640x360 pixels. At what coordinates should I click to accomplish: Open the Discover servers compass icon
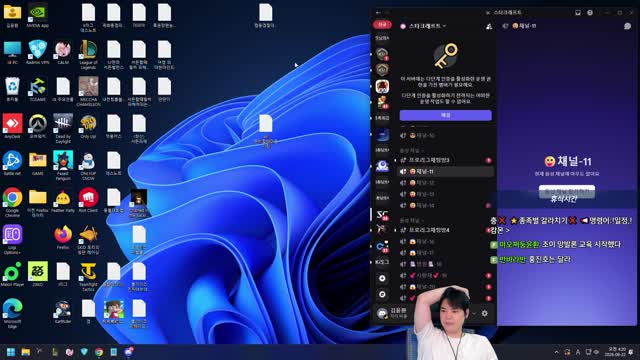pyautogui.click(x=382, y=294)
